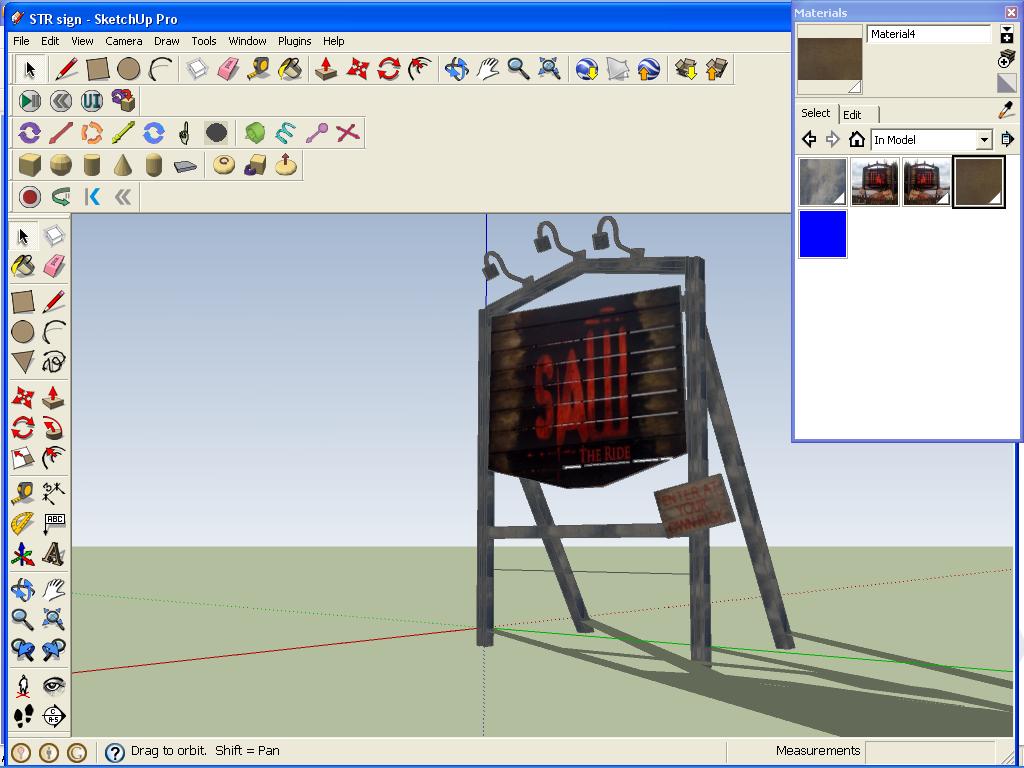1024x768 pixels.
Task: Select the Offset tool in top toolbar
Action: pos(420,69)
